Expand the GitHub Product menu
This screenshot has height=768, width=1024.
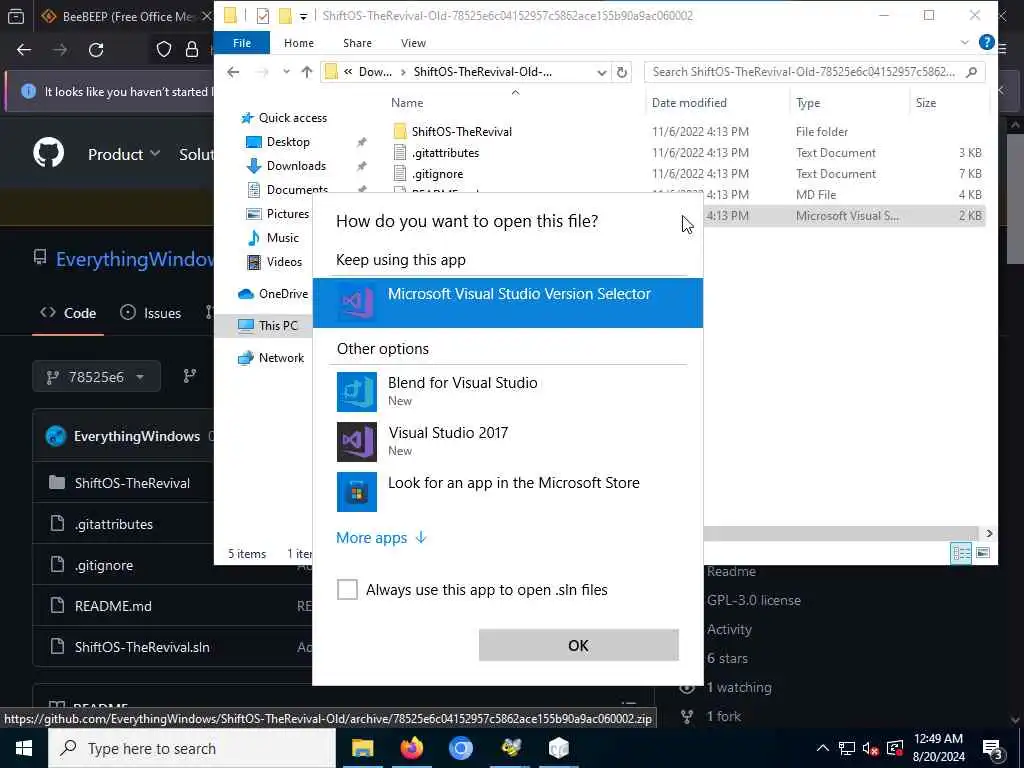(x=124, y=154)
